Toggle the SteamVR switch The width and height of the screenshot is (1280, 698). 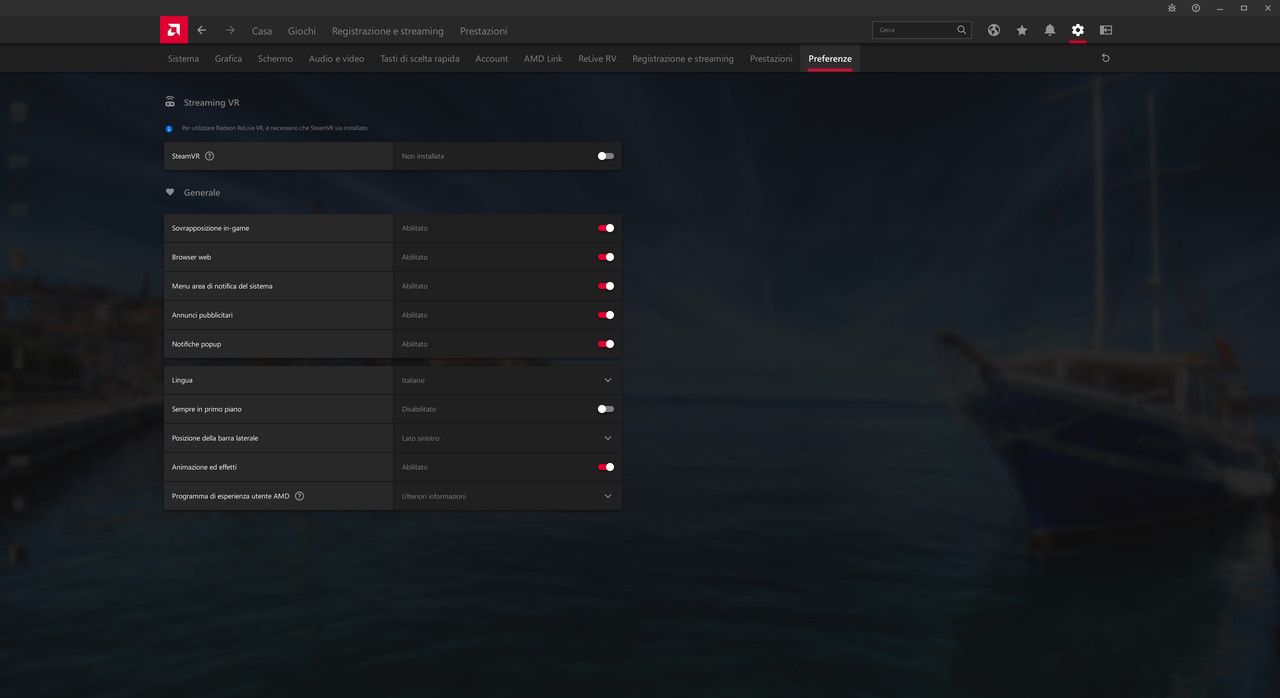point(606,156)
